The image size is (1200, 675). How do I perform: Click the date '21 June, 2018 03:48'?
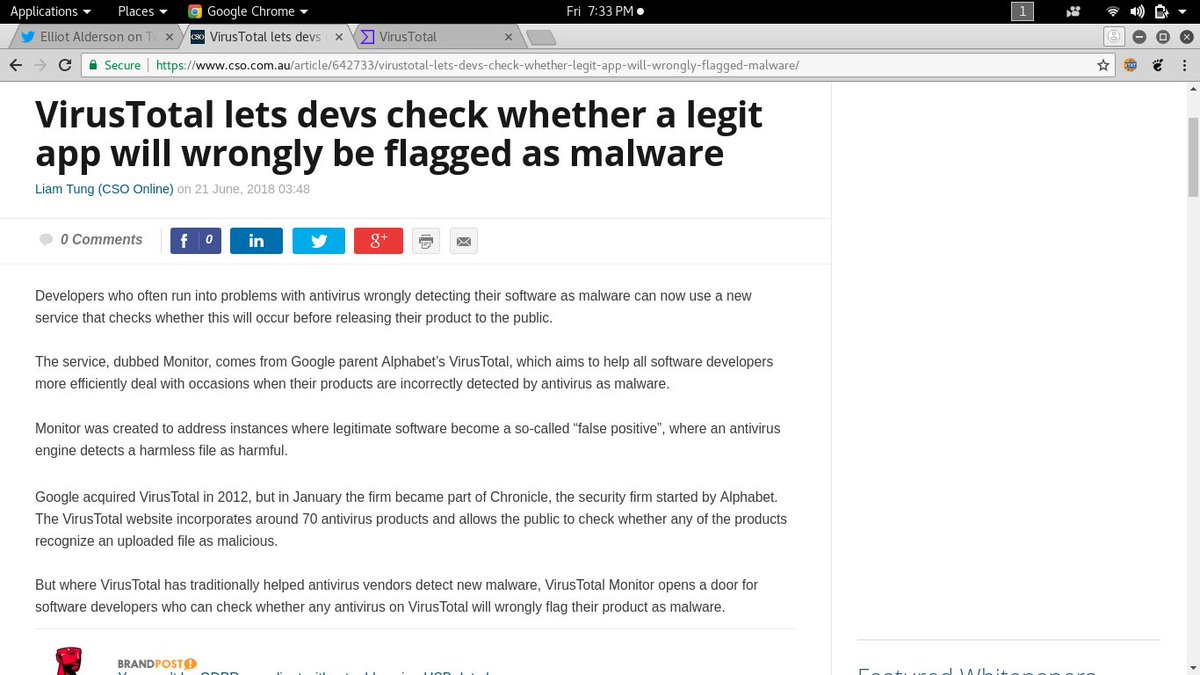pyautogui.click(x=252, y=189)
